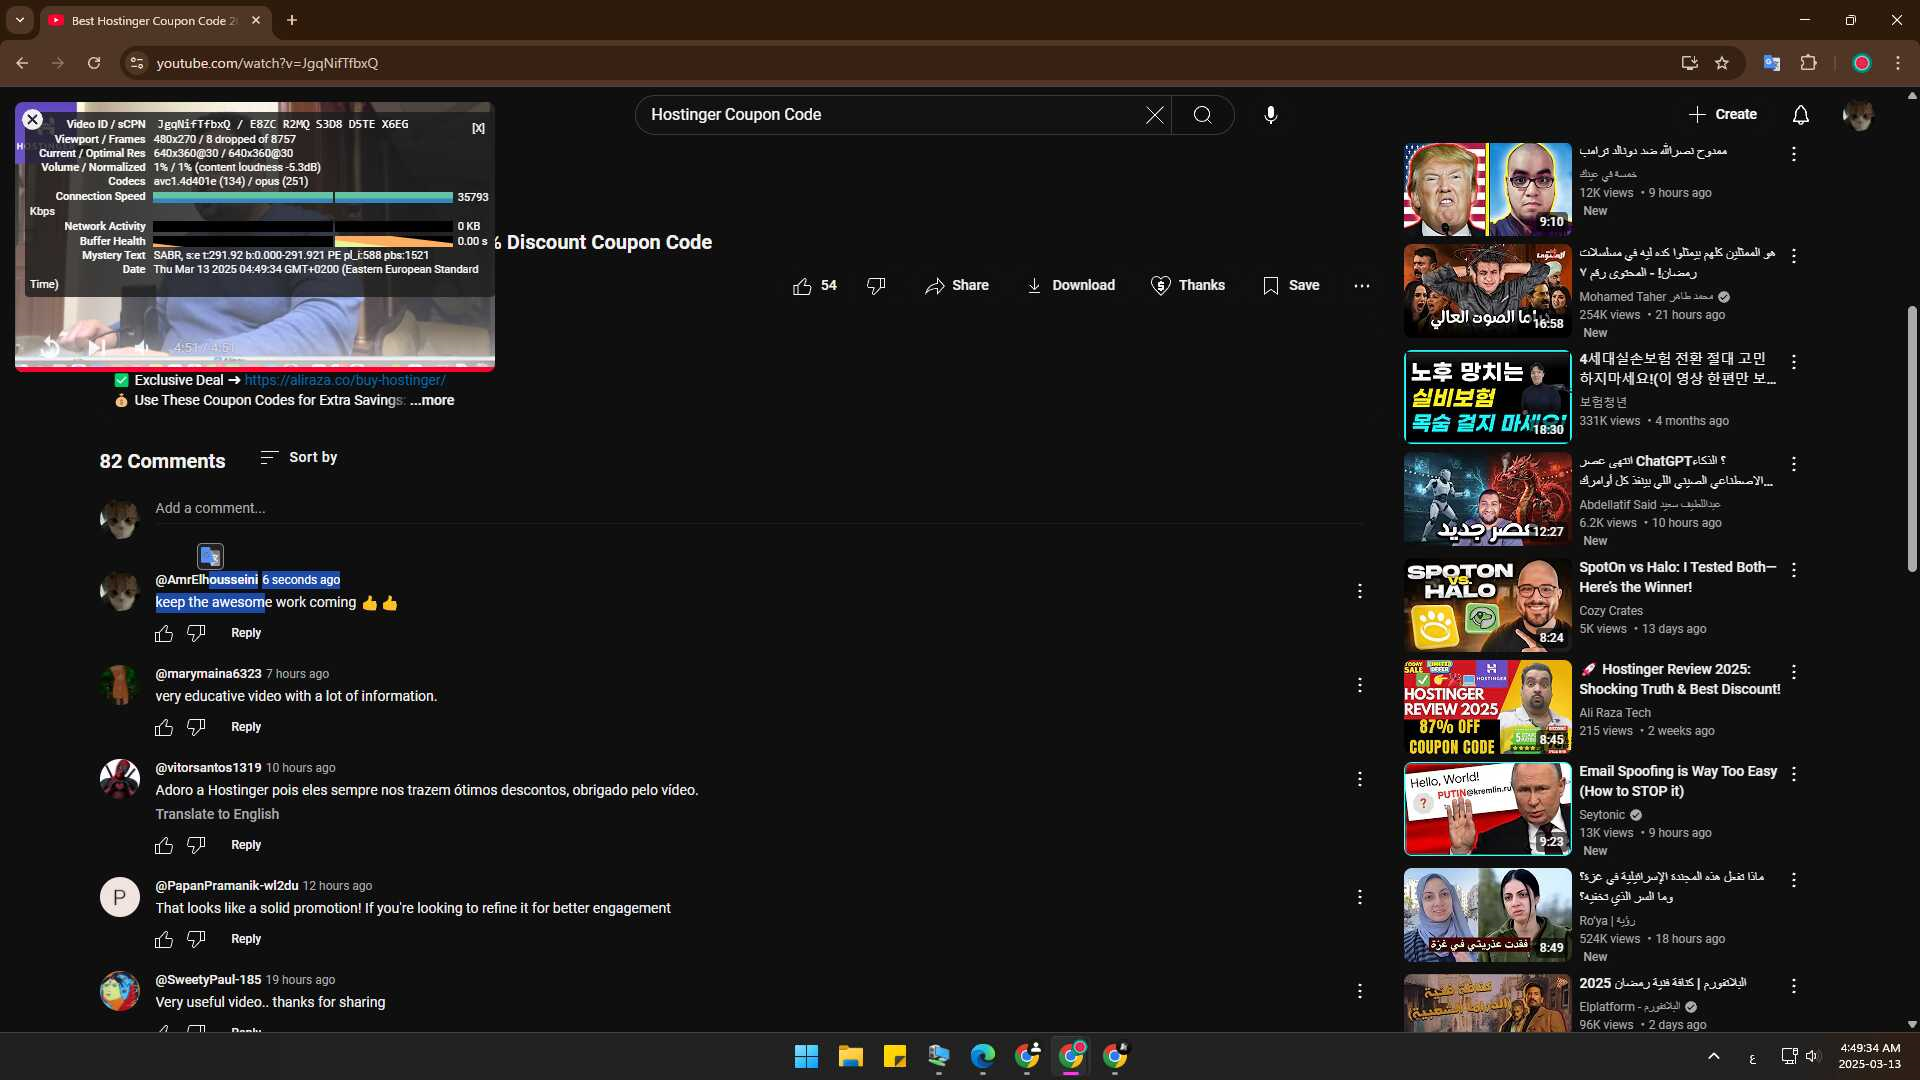Reload the YouTube page
Image resolution: width=1920 pixels, height=1080 pixels.
click(x=94, y=63)
